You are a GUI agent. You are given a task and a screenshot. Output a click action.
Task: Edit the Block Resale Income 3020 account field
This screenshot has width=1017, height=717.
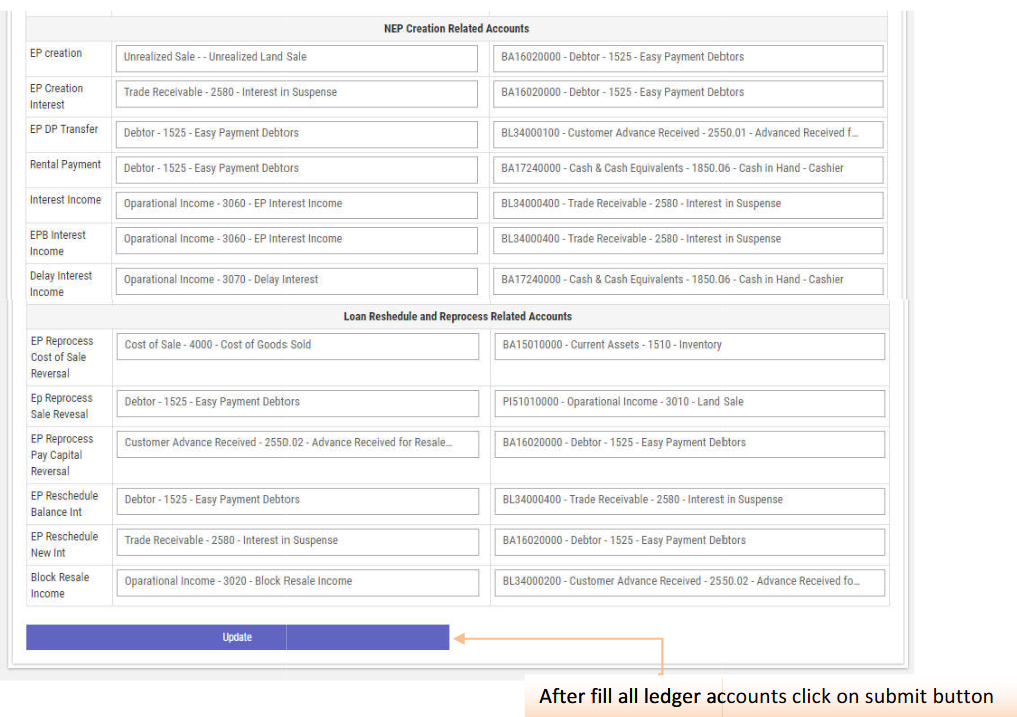coord(296,582)
